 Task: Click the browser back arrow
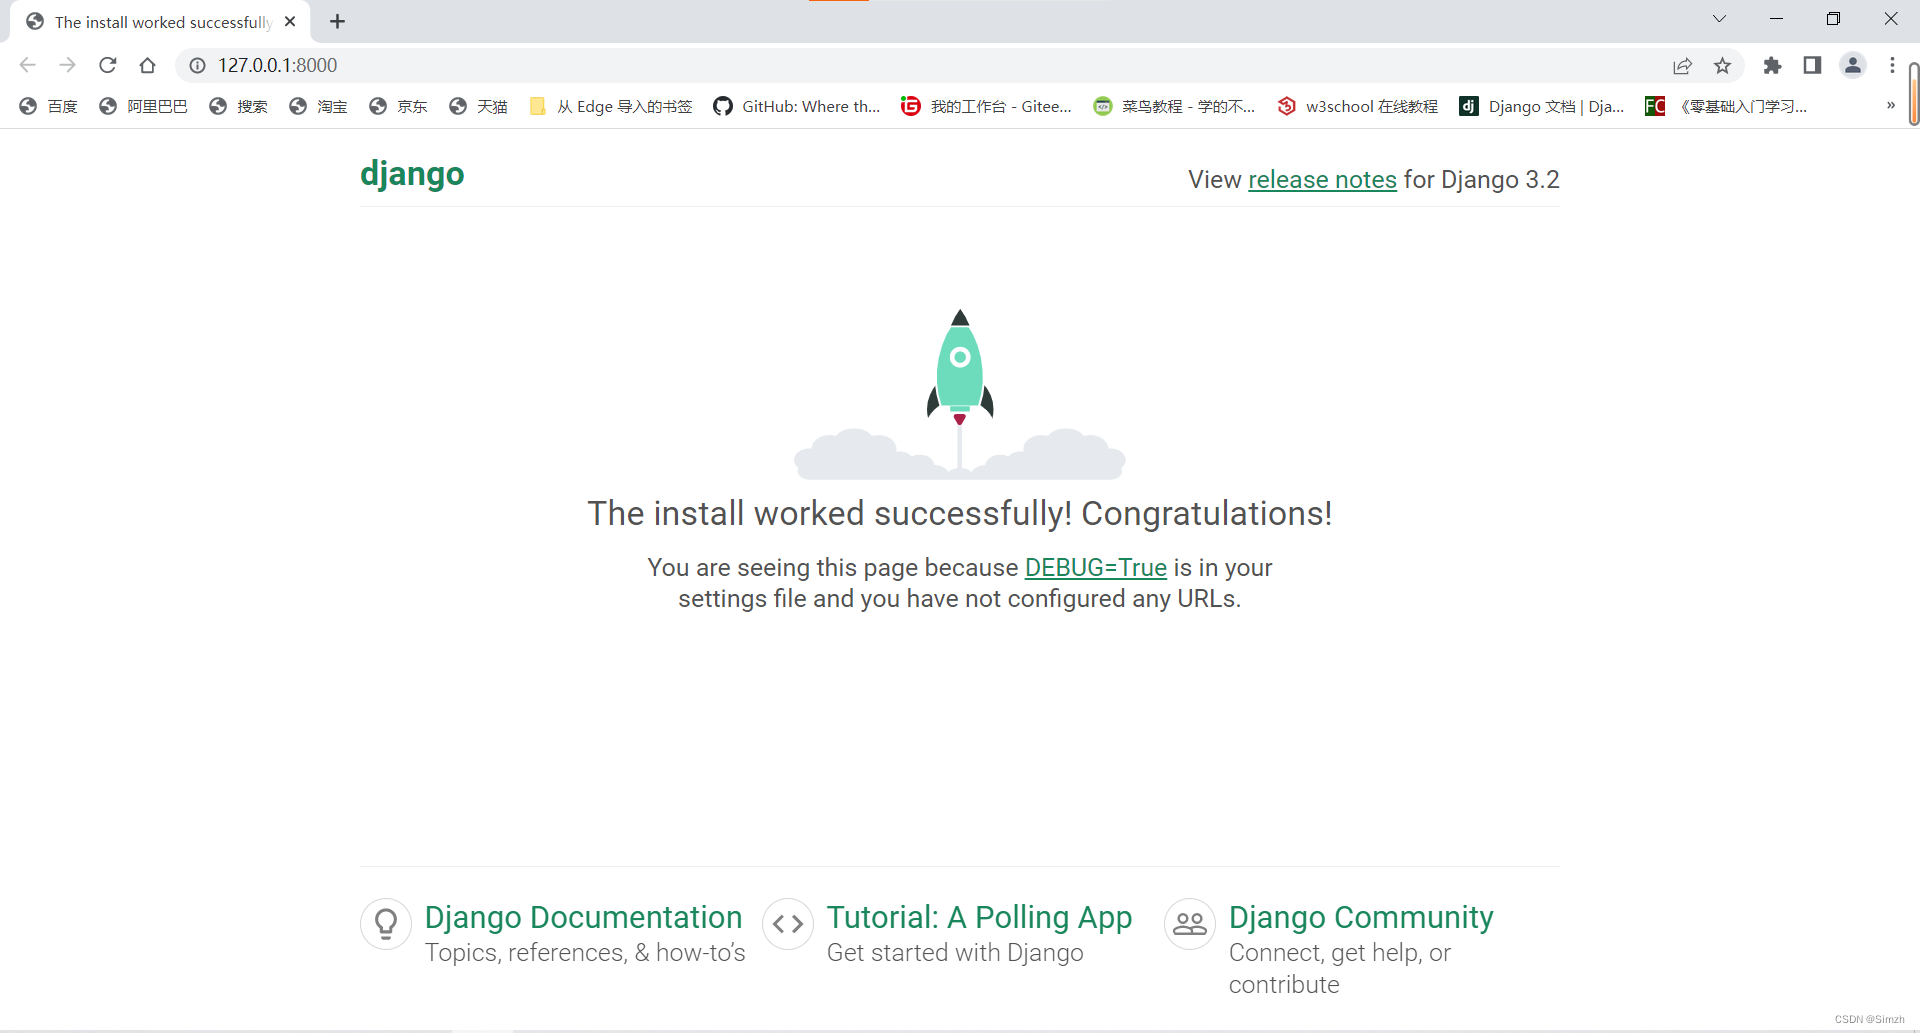(28, 65)
